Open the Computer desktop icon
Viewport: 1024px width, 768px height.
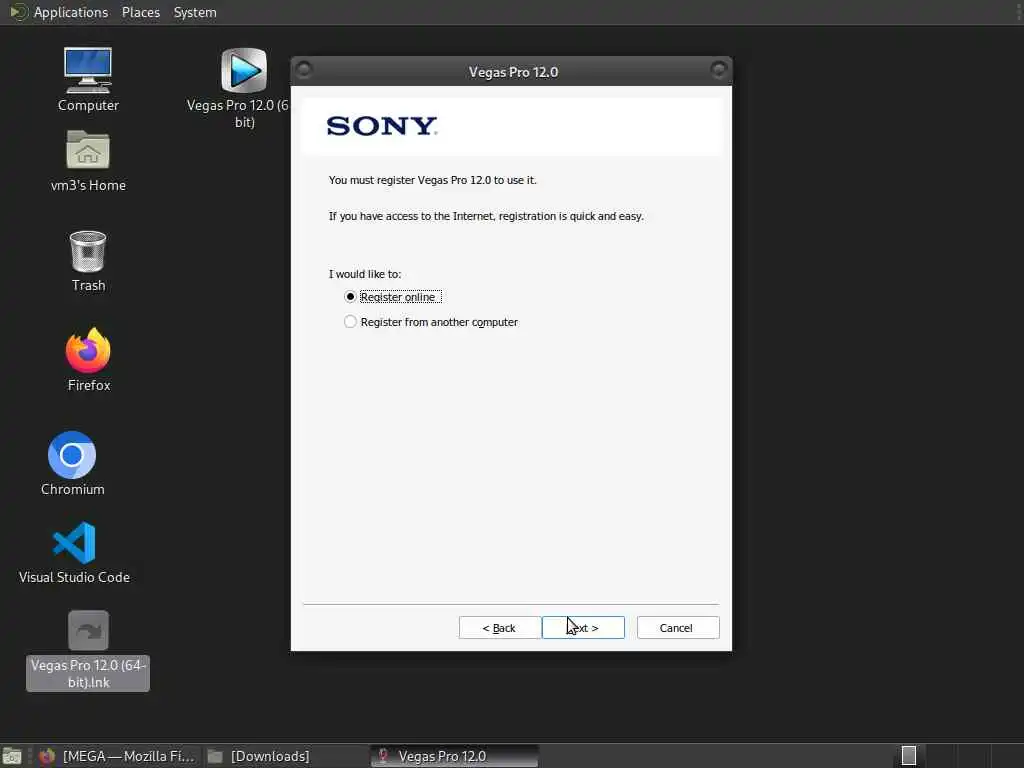[88, 80]
